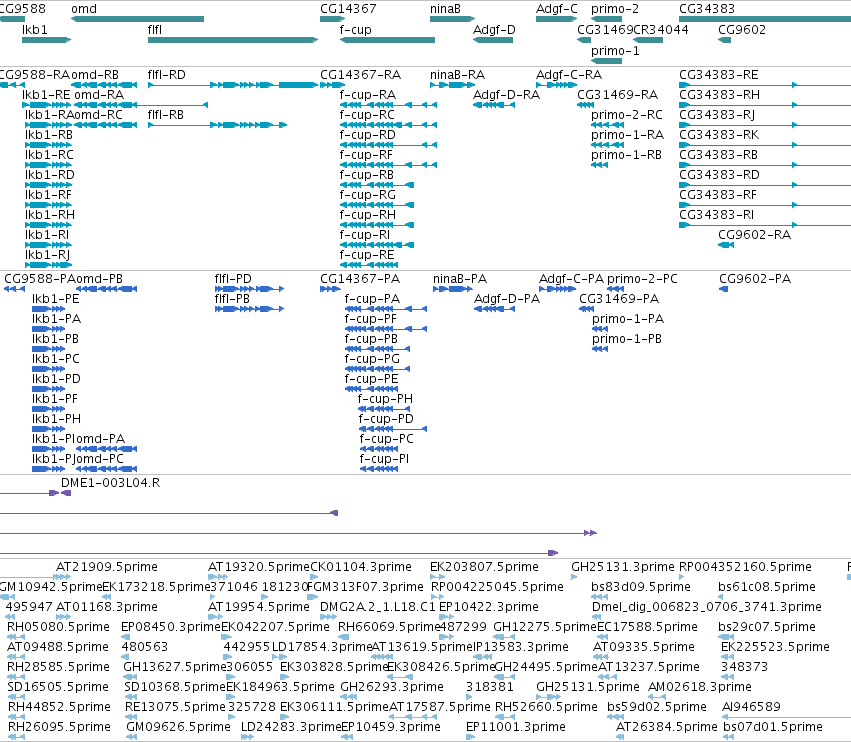The height and width of the screenshot is (742, 851).
Task: Click the lkb1 gene label
Action: click(35, 29)
